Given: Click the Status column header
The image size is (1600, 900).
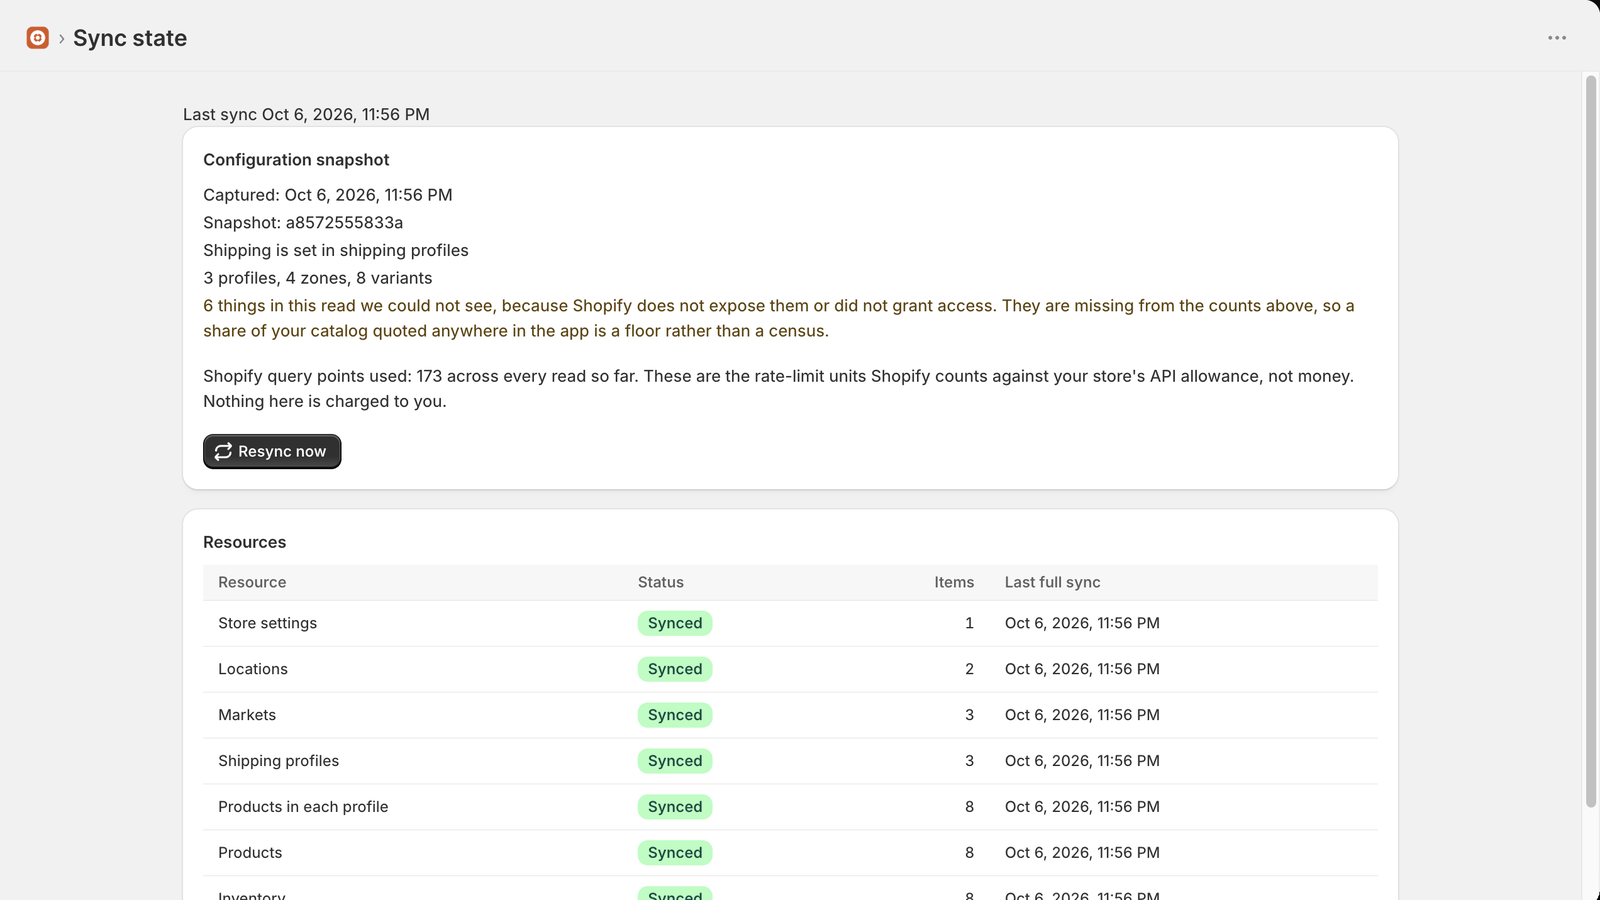Looking at the screenshot, I should pos(661,582).
